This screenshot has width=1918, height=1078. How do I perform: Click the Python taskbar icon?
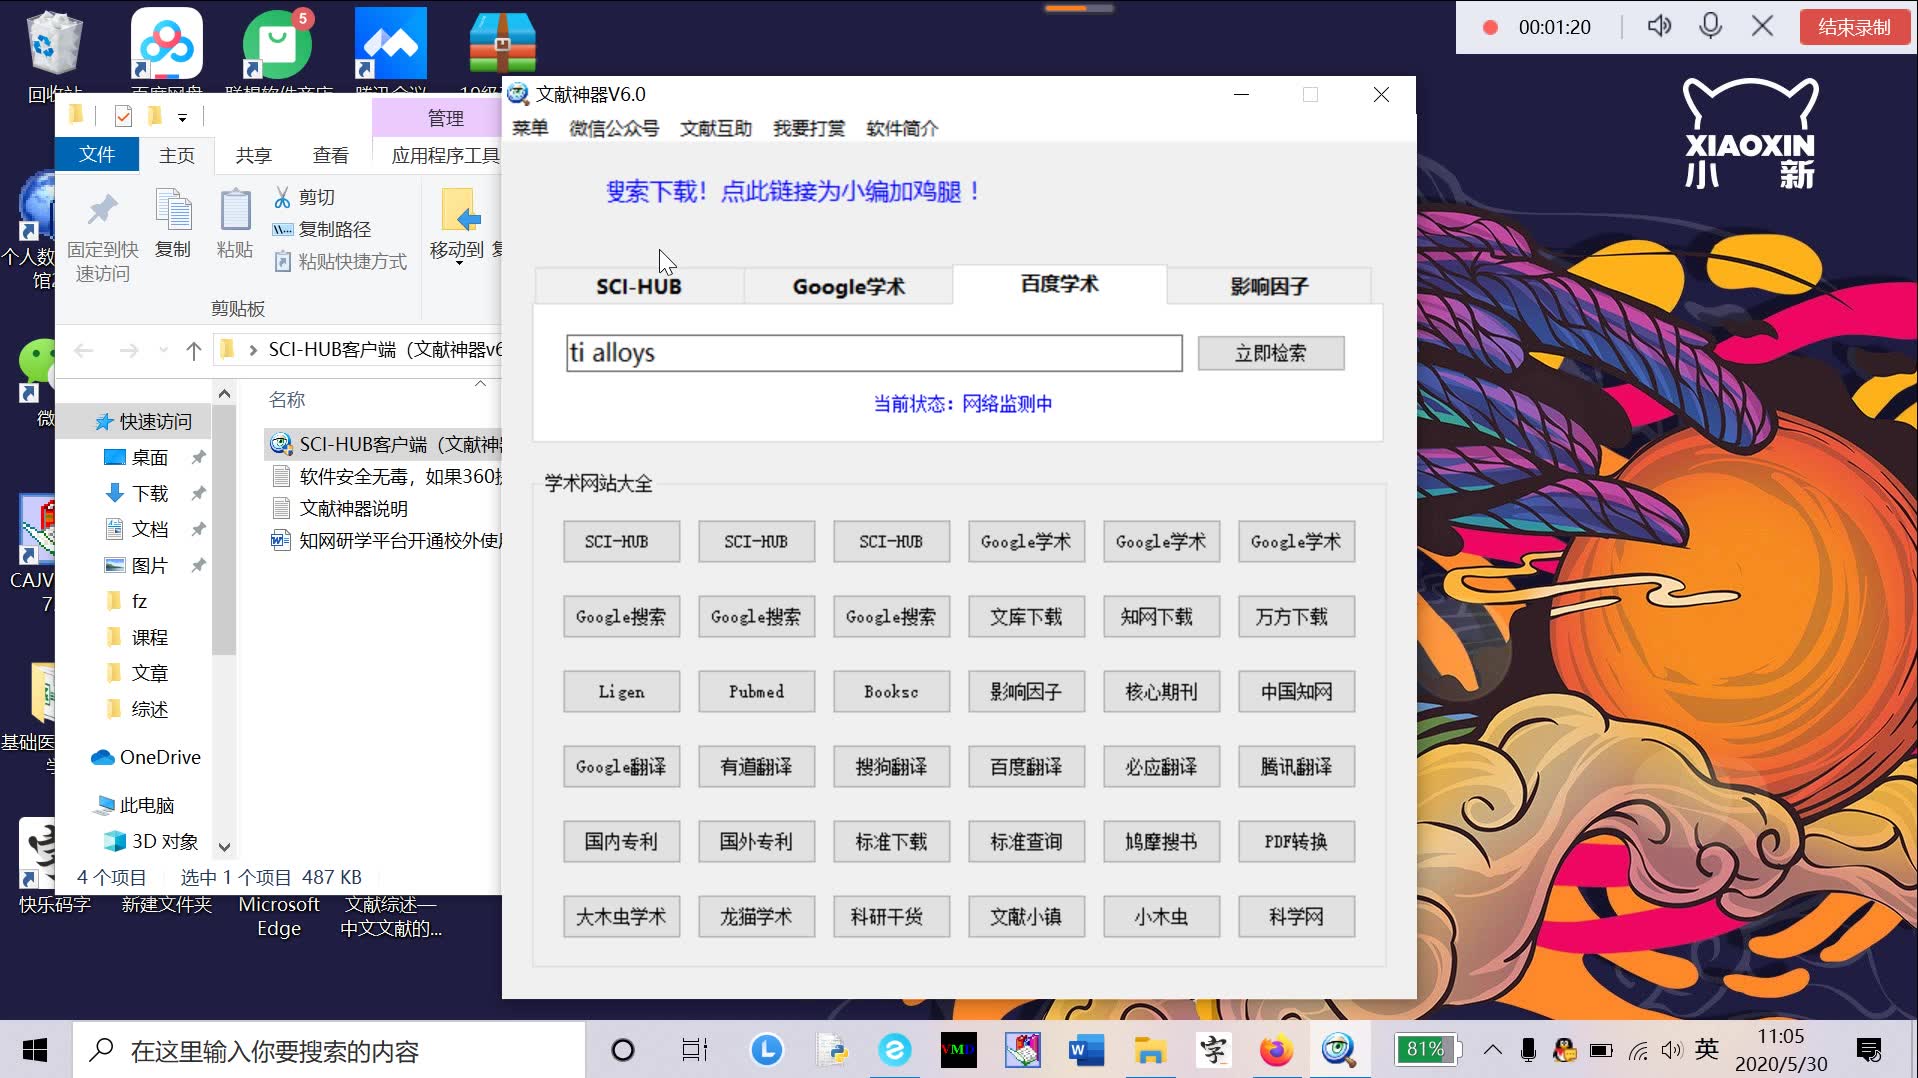[x=831, y=1050]
